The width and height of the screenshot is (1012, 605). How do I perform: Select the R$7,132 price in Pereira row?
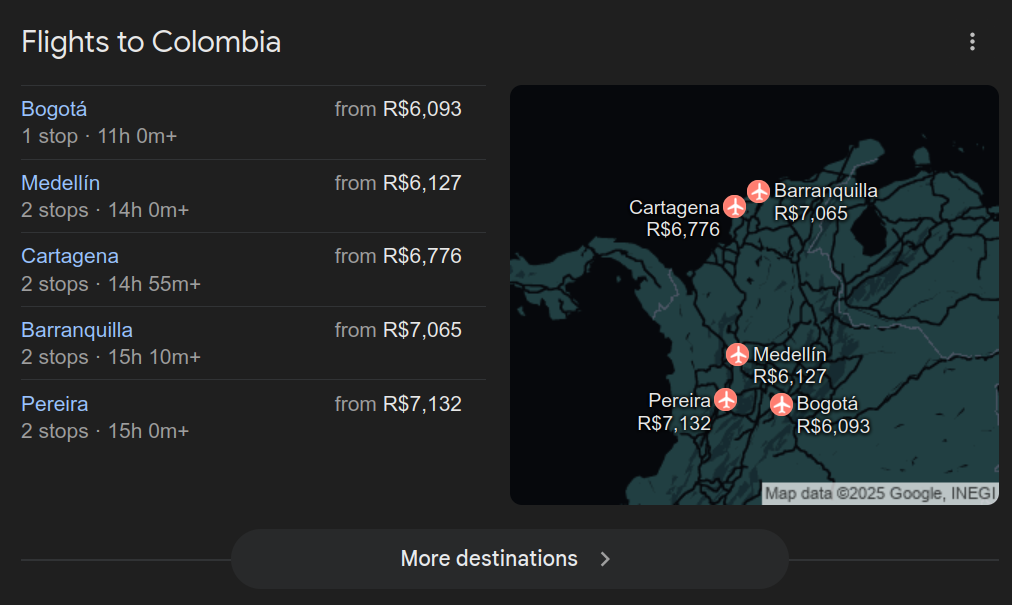pyautogui.click(x=422, y=404)
